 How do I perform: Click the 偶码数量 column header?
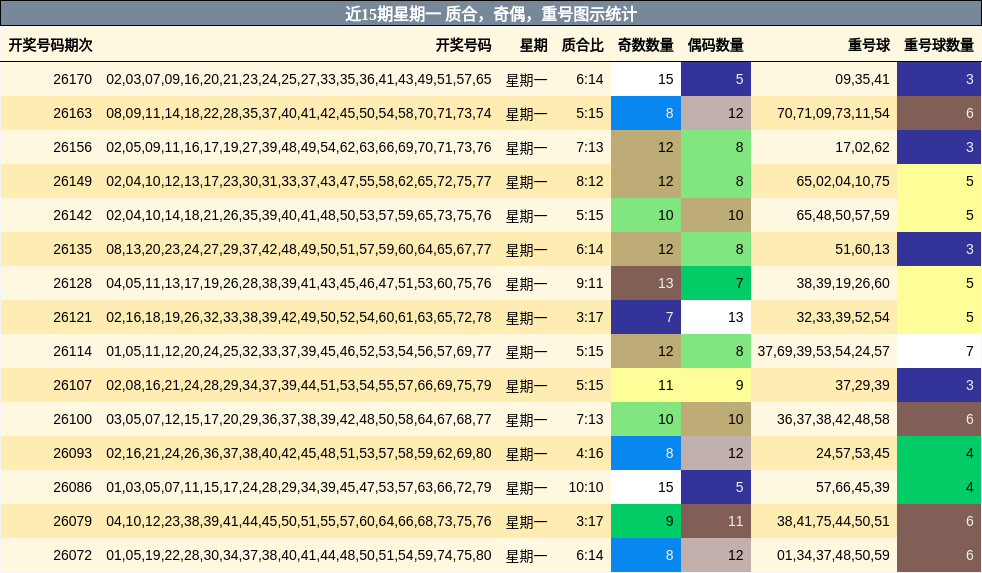[716, 45]
